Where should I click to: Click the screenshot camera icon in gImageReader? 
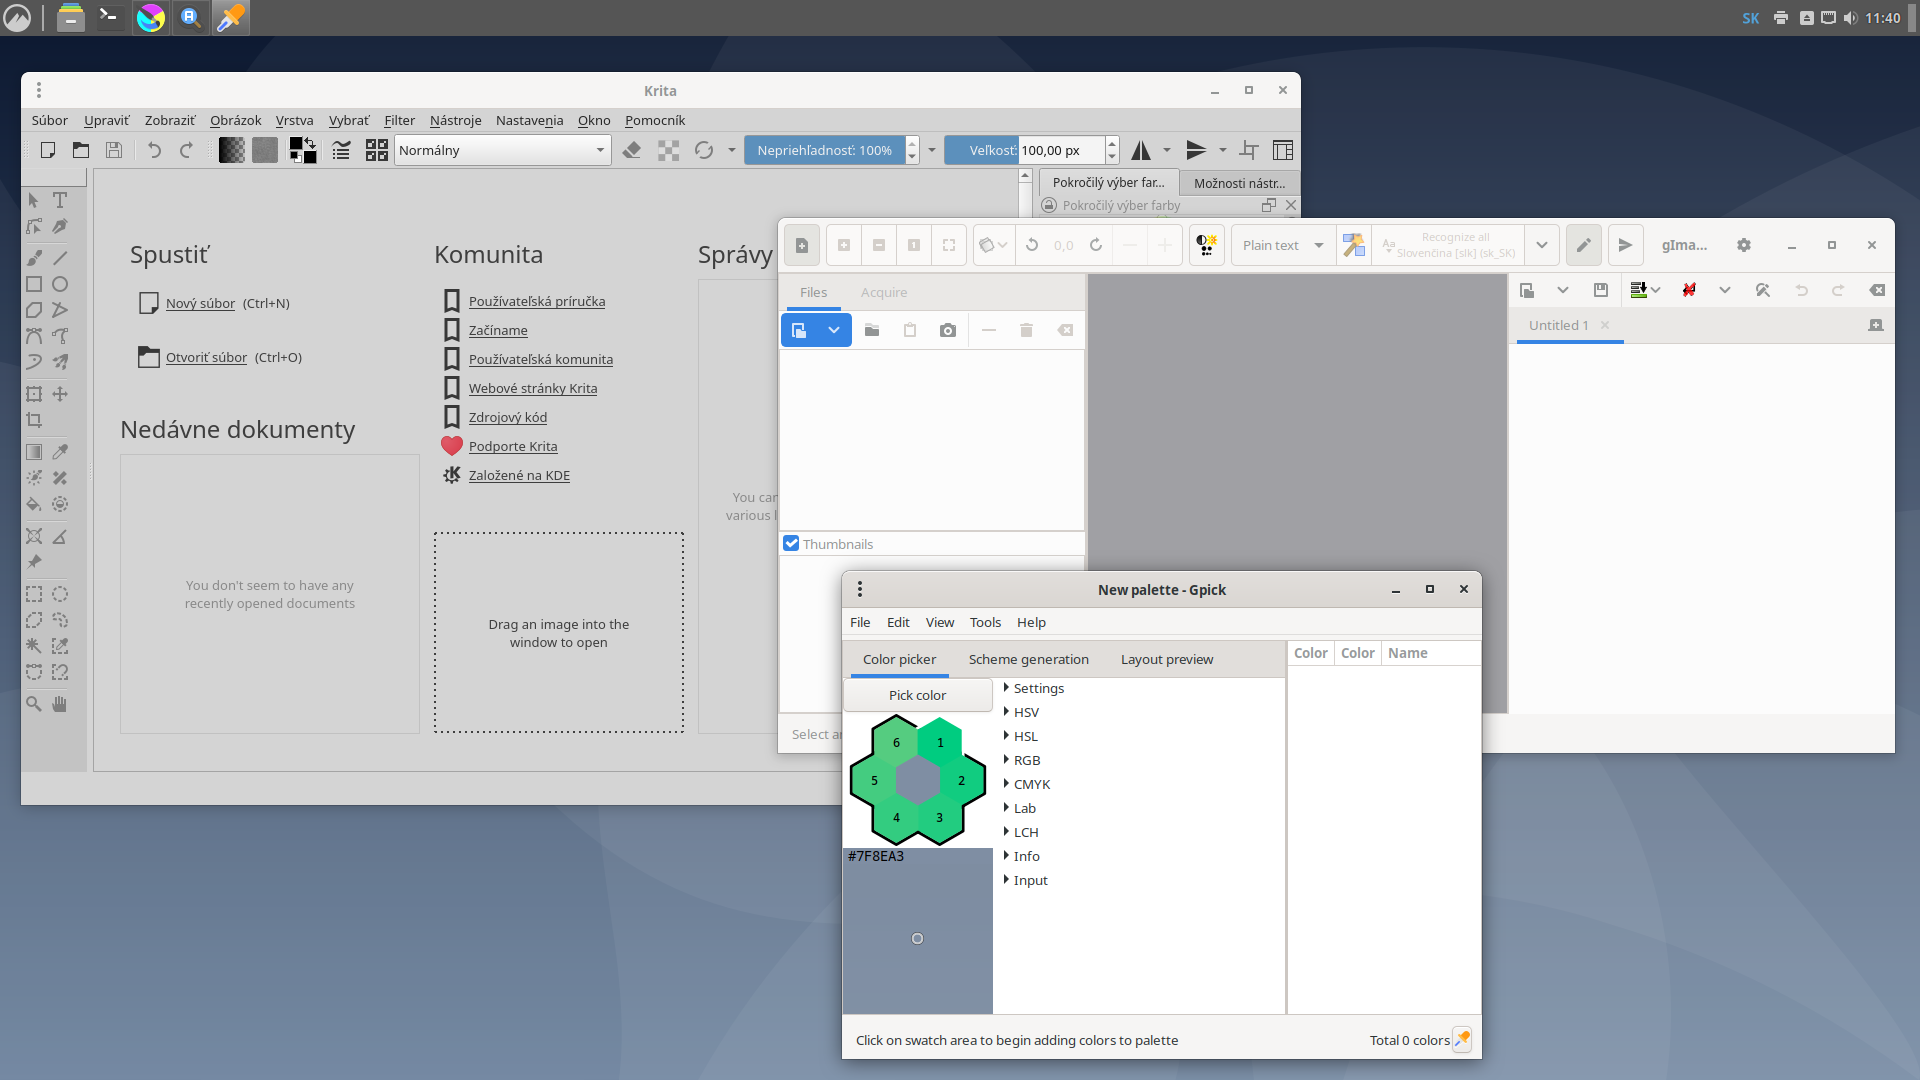(x=948, y=330)
